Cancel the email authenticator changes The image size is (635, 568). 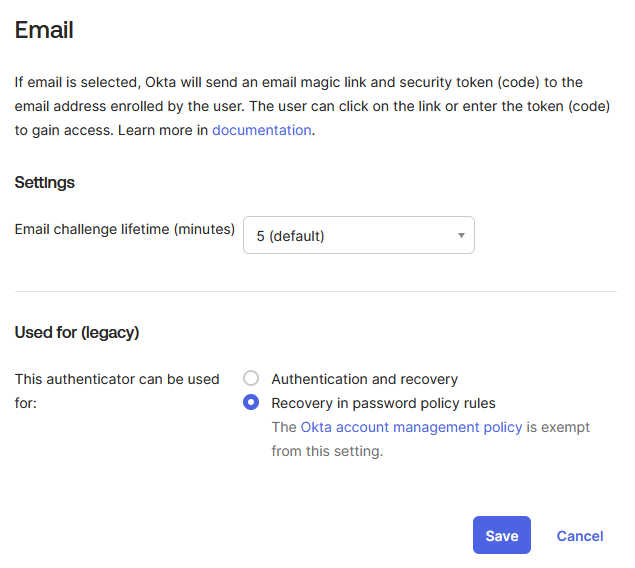[580, 536]
